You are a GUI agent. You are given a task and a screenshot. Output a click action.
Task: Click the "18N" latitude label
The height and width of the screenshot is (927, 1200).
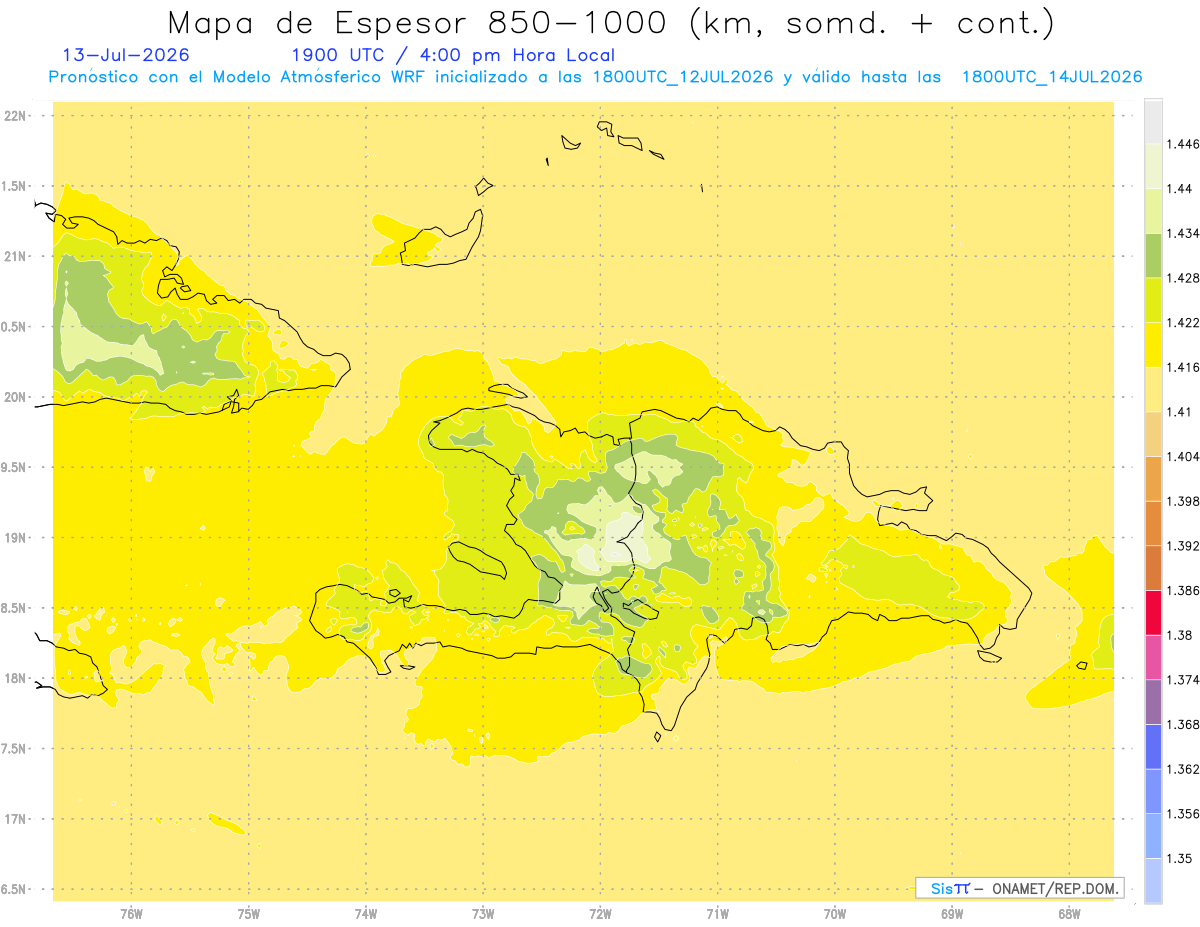click(x=16, y=678)
